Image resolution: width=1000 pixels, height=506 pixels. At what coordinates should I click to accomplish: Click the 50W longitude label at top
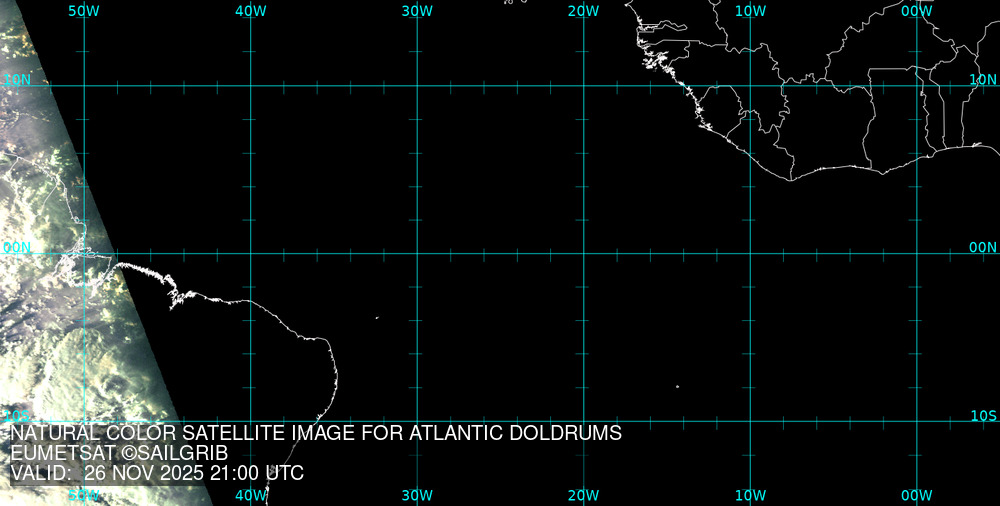84,10
